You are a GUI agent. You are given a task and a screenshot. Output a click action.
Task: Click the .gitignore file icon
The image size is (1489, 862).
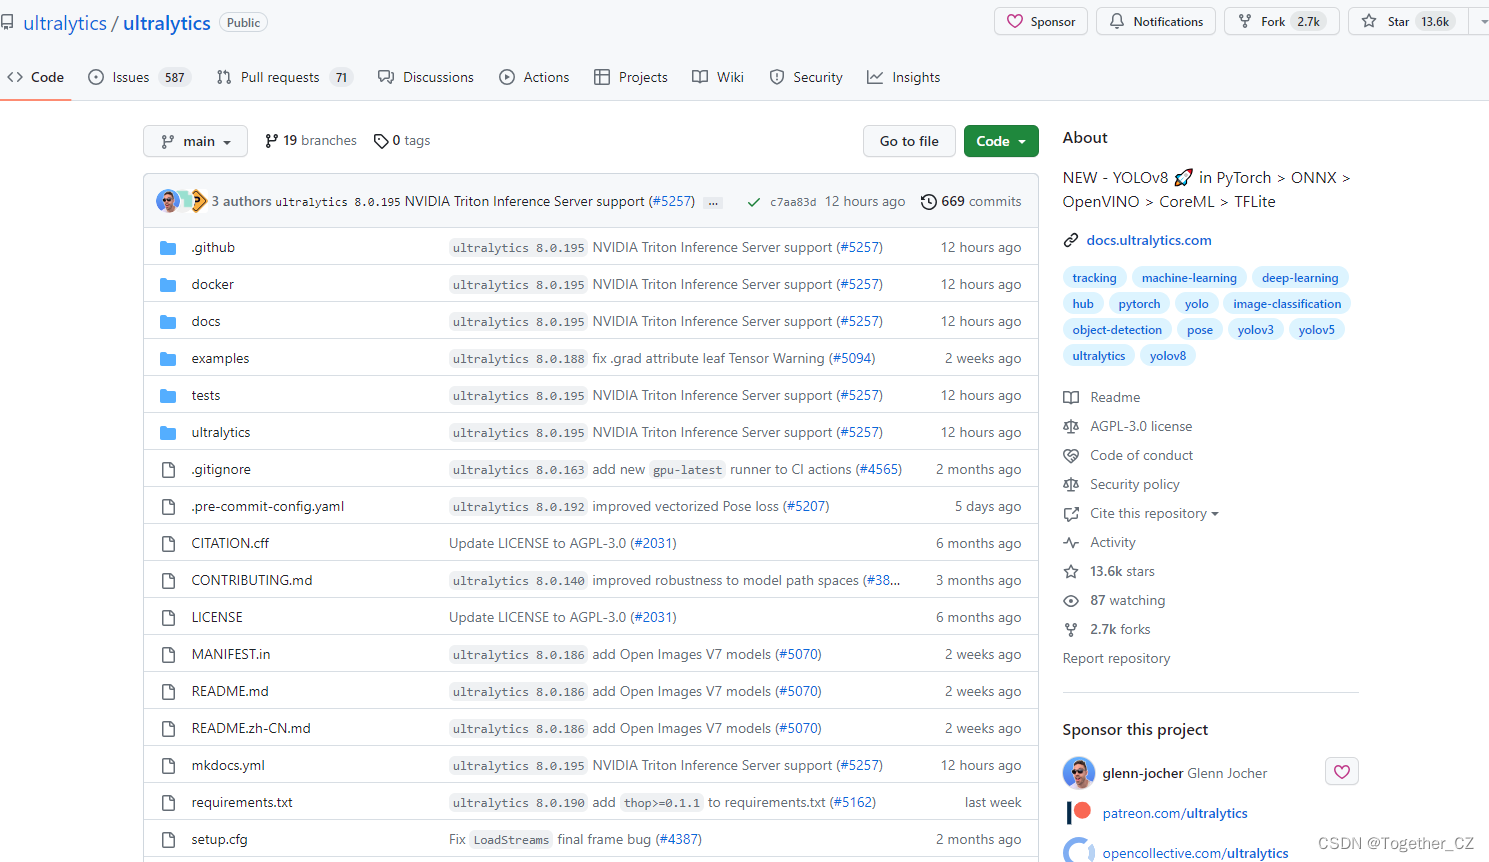point(168,470)
